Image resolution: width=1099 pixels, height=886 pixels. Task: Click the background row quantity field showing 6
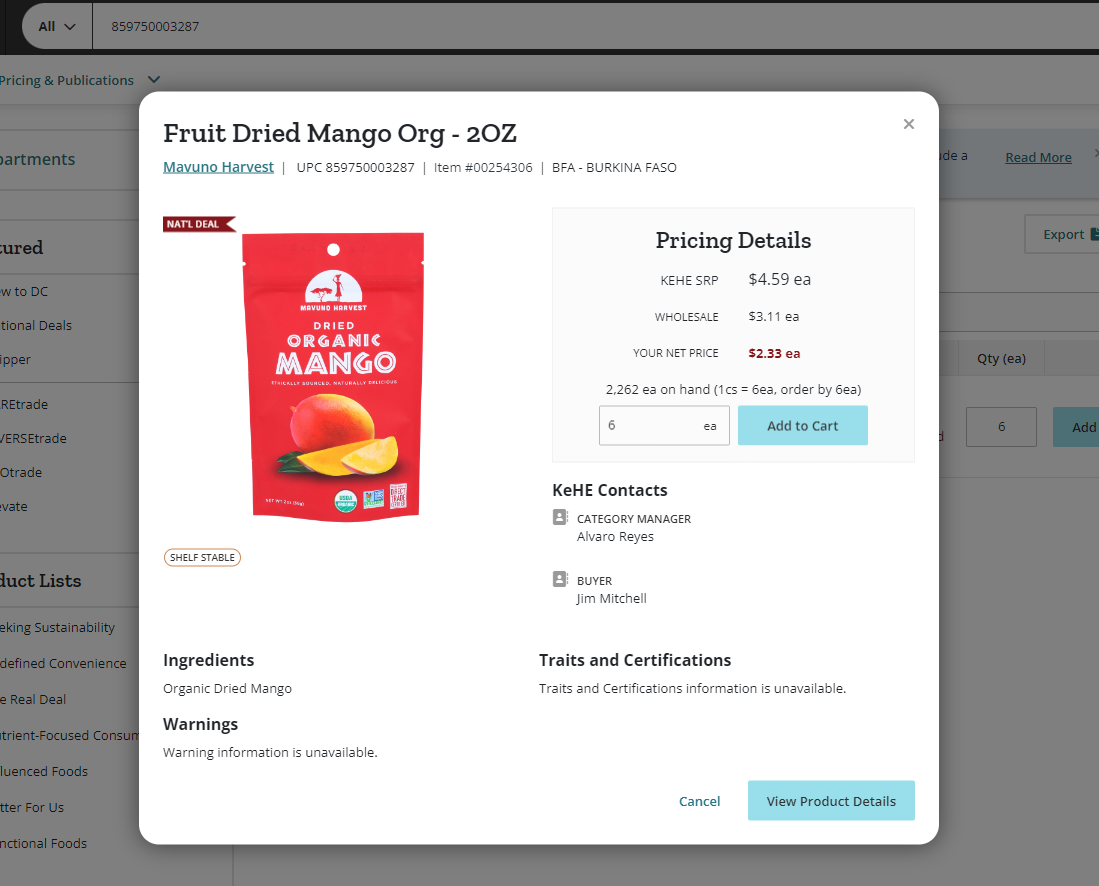1001,427
